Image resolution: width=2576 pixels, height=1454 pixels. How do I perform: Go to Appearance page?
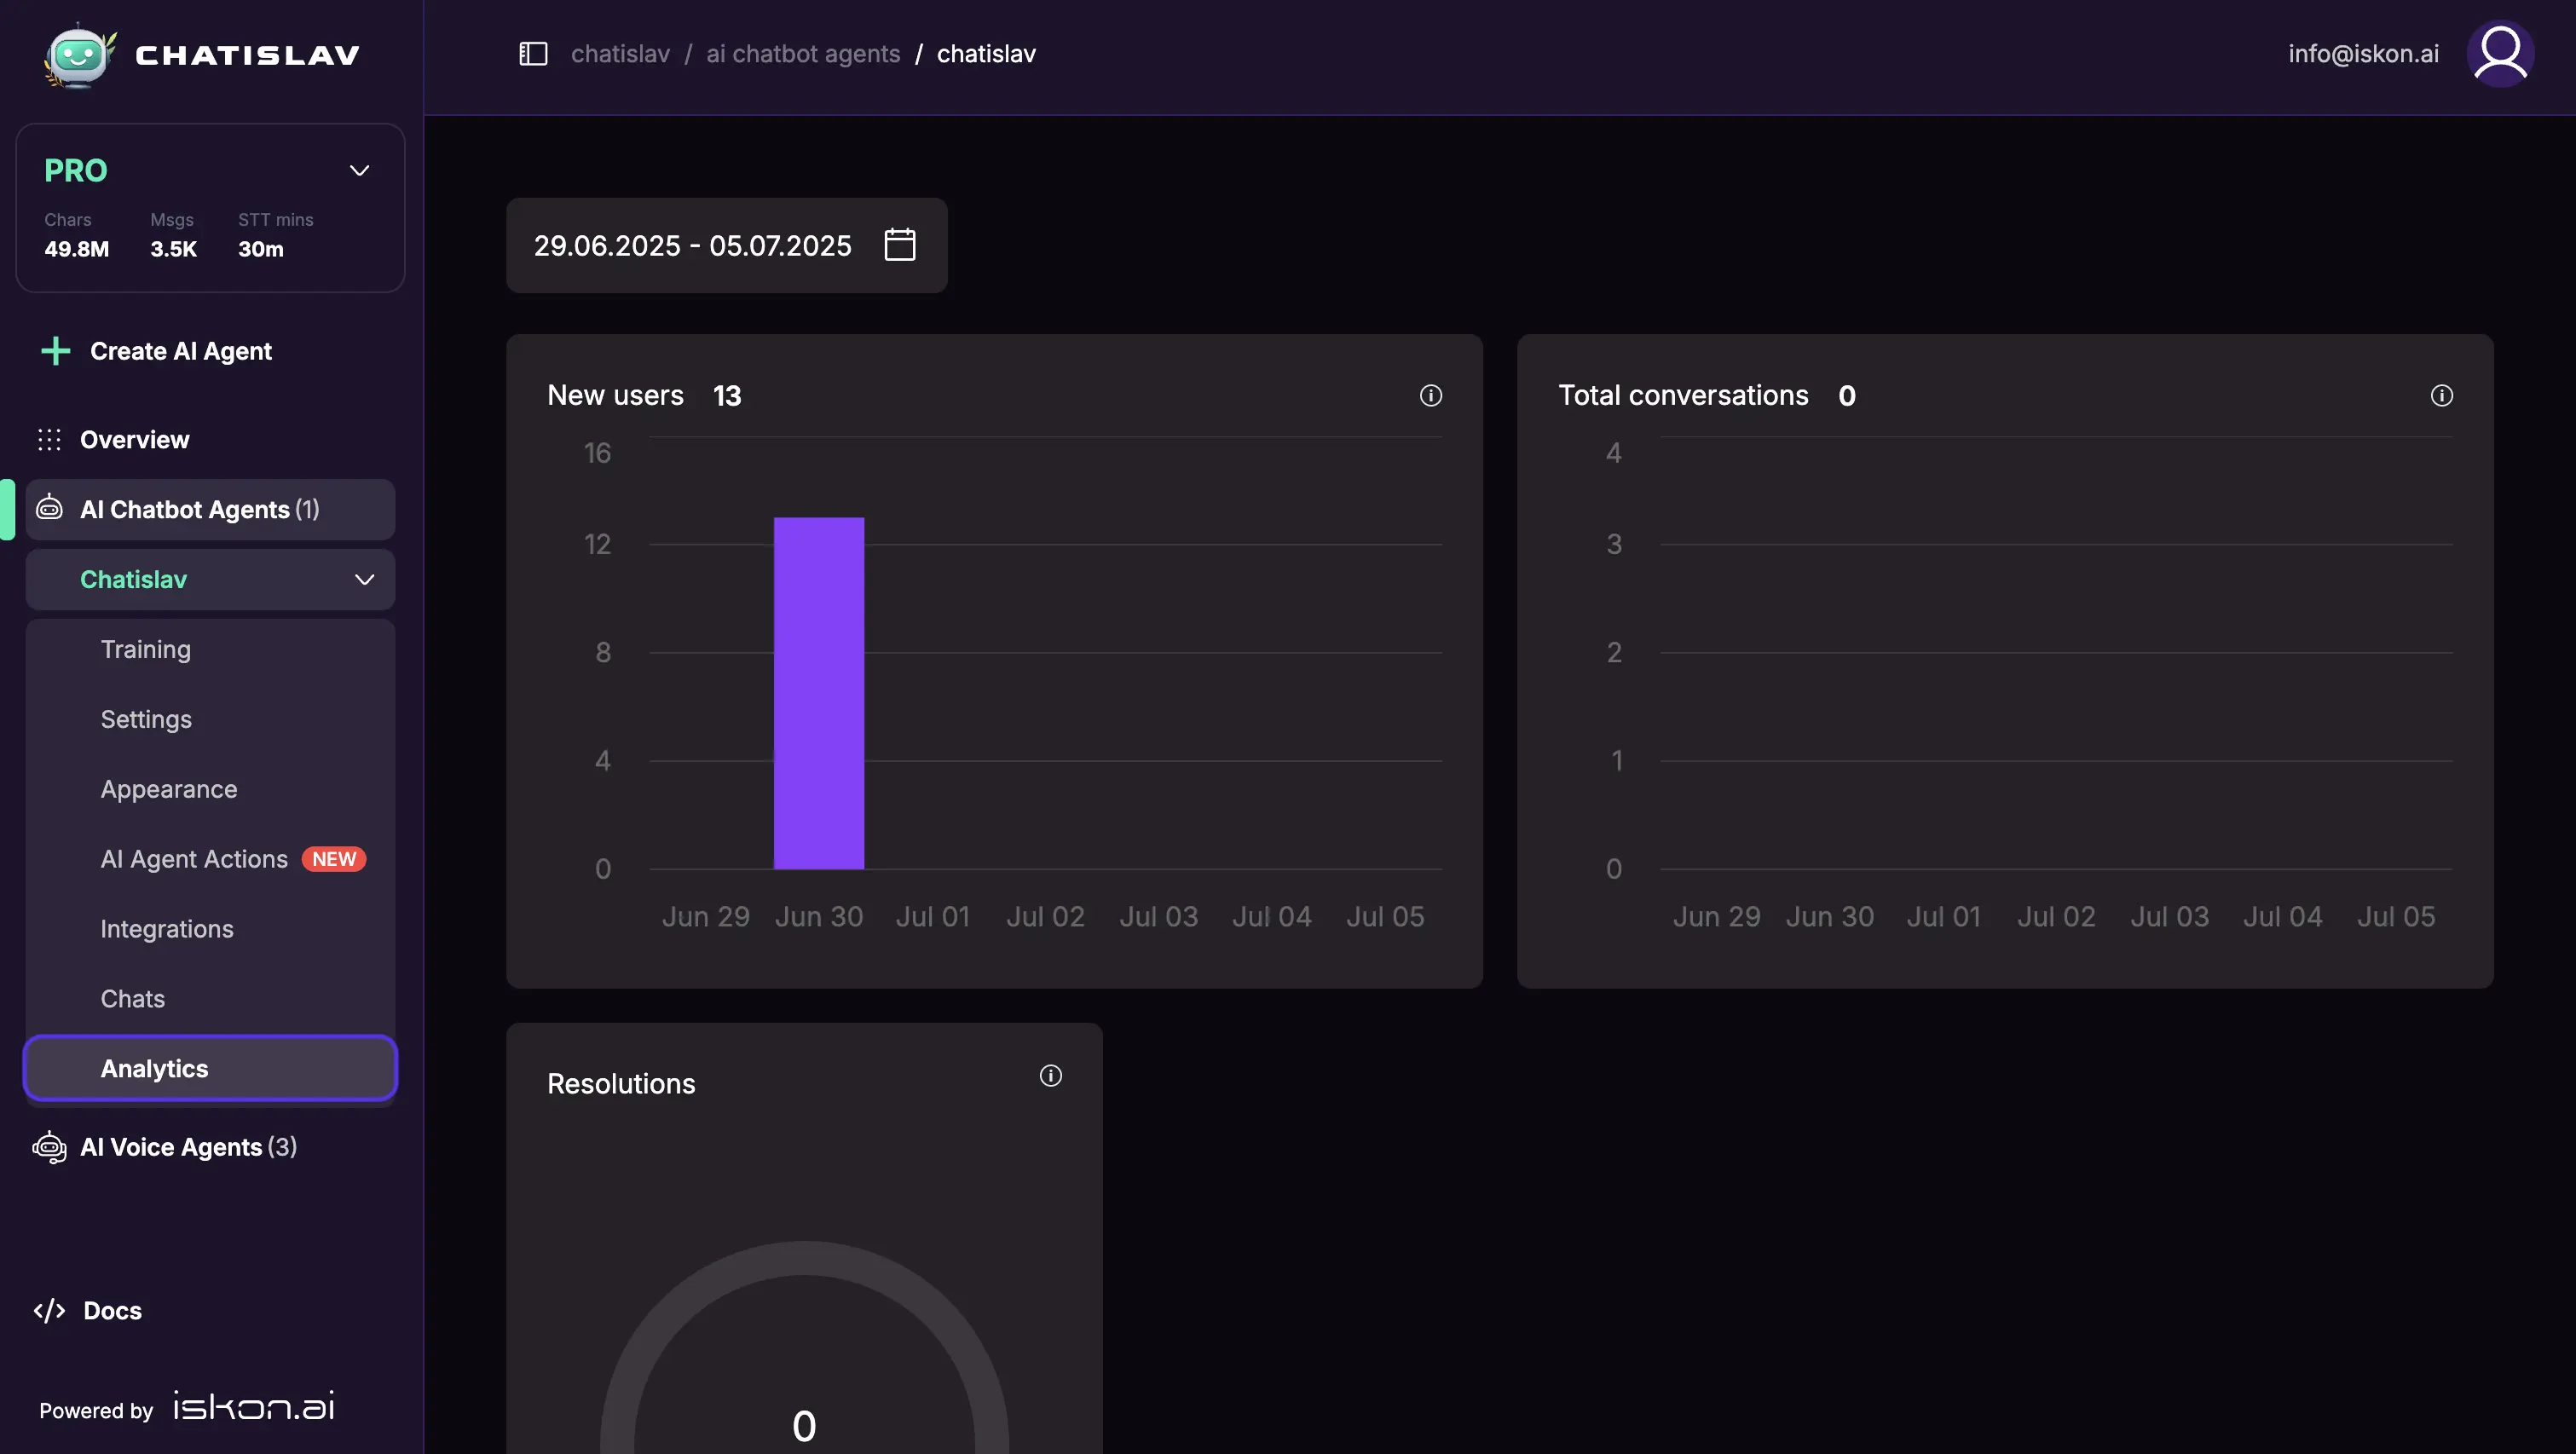coord(169,790)
